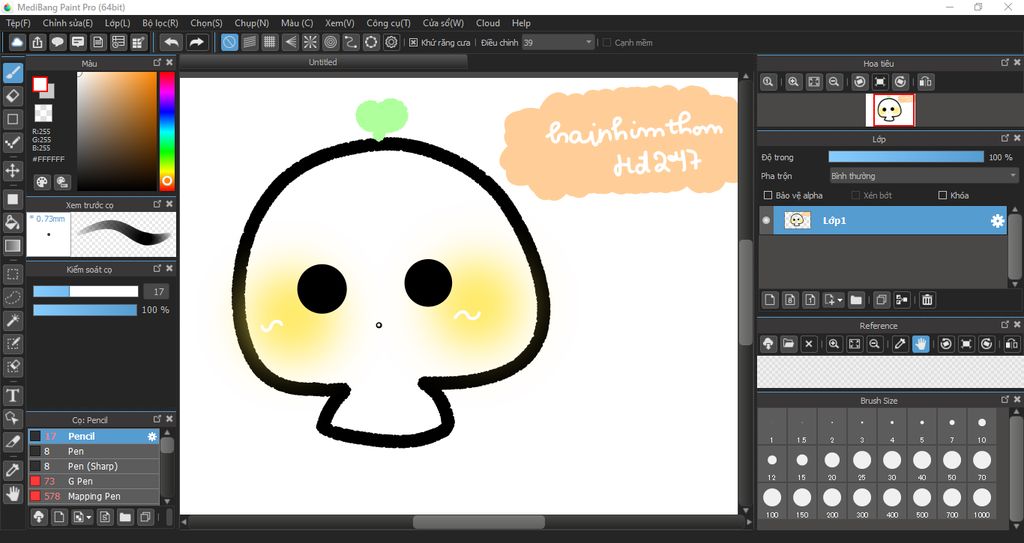Select the Brush tool

click(x=12, y=73)
